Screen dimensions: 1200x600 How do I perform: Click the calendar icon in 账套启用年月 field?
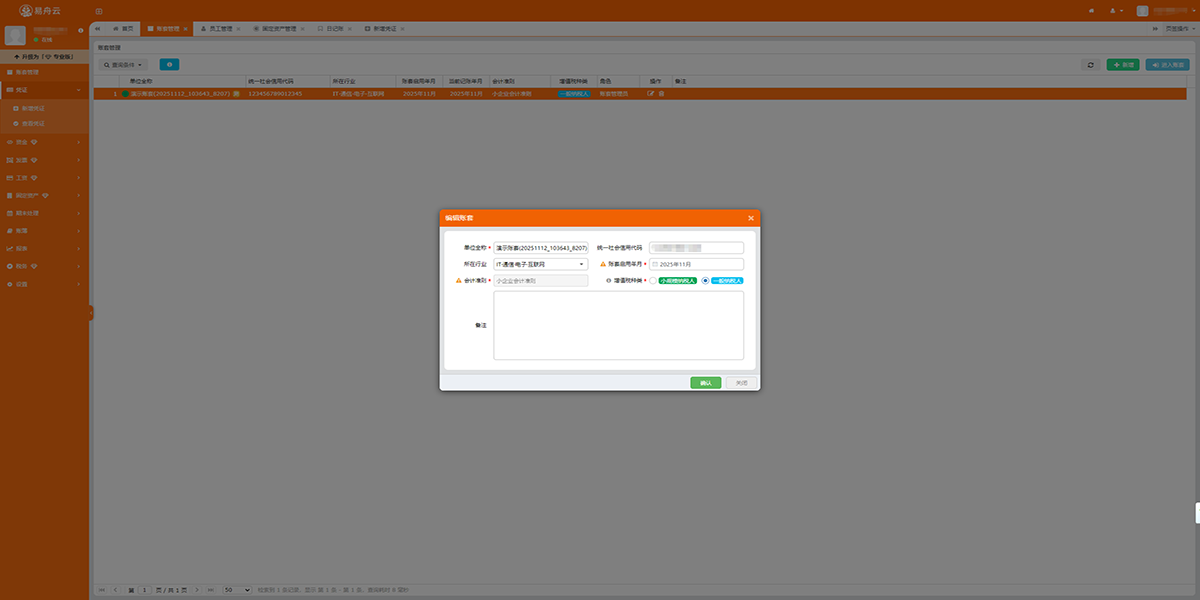pos(655,264)
